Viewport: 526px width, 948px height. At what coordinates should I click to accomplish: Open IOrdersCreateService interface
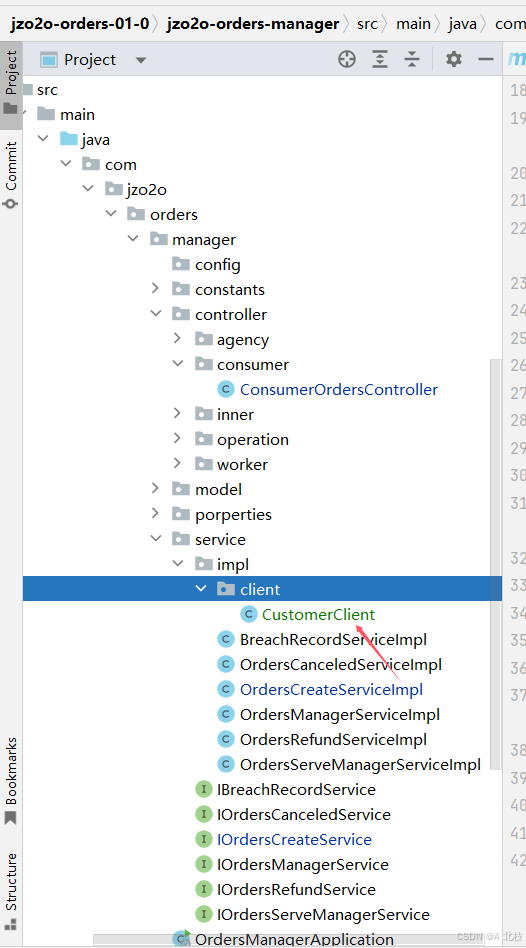[294, 840]
